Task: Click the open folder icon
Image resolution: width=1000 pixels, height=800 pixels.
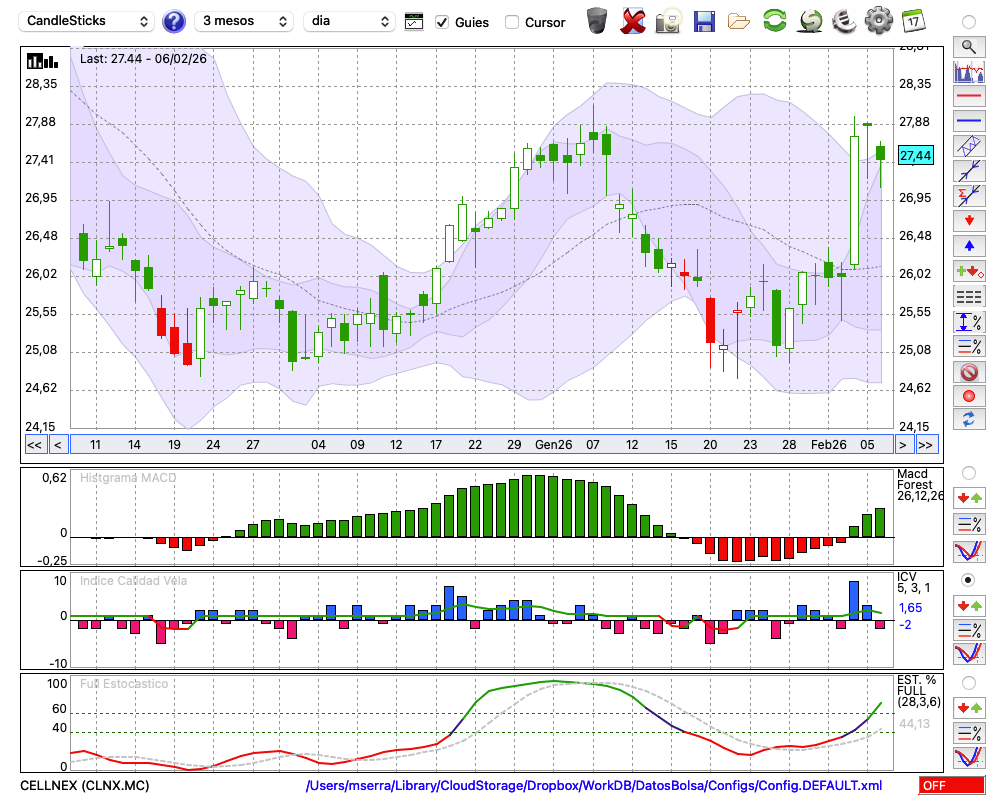Action: tap(739, 21)
